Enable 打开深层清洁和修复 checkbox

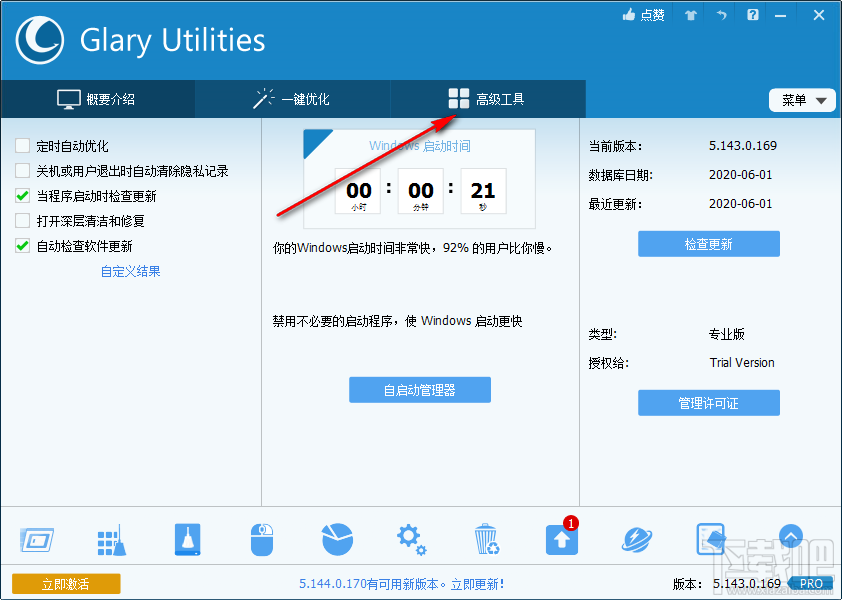(22, 221)
